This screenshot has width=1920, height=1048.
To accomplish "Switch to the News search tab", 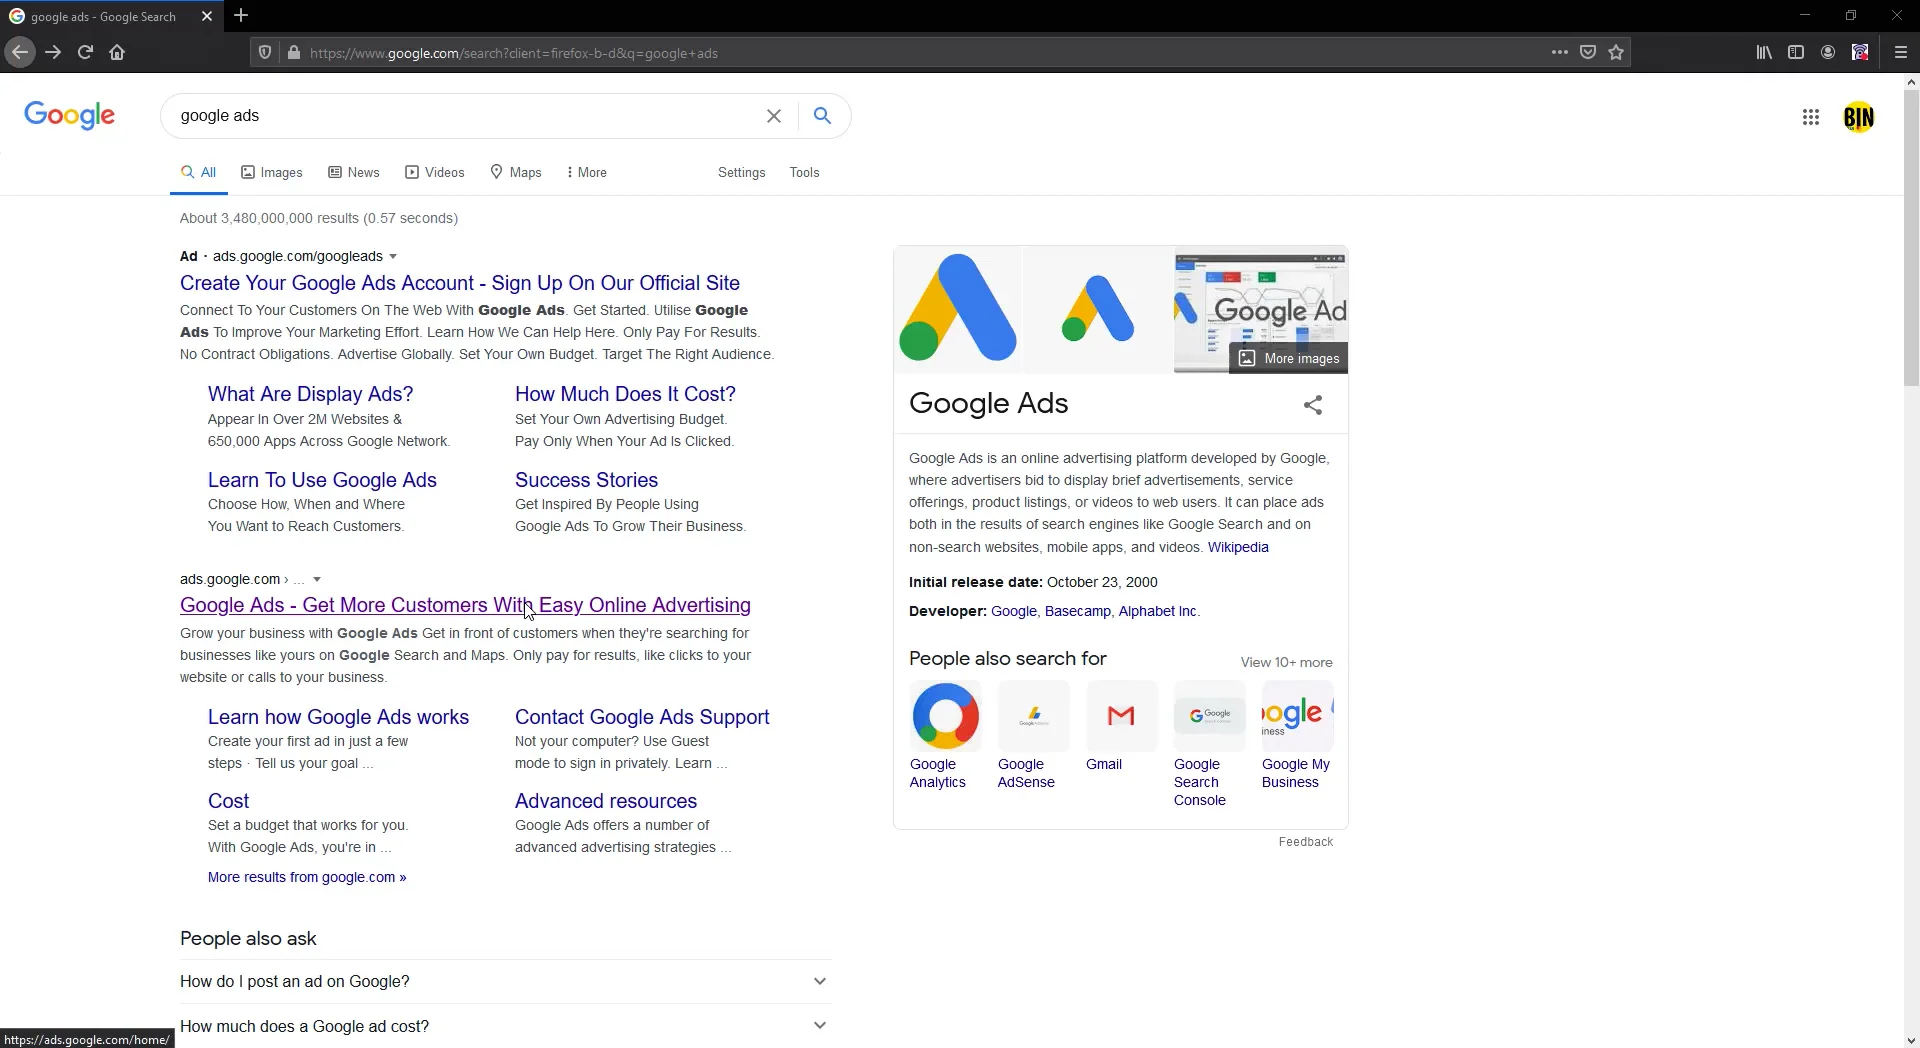I will [x=354, y=172].
